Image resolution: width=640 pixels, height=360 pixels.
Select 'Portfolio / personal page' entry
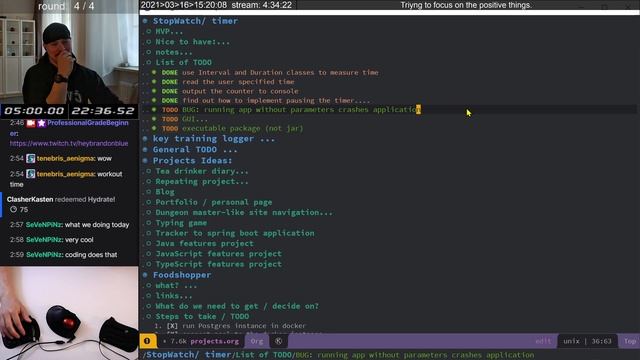click(x=213, y=202)
